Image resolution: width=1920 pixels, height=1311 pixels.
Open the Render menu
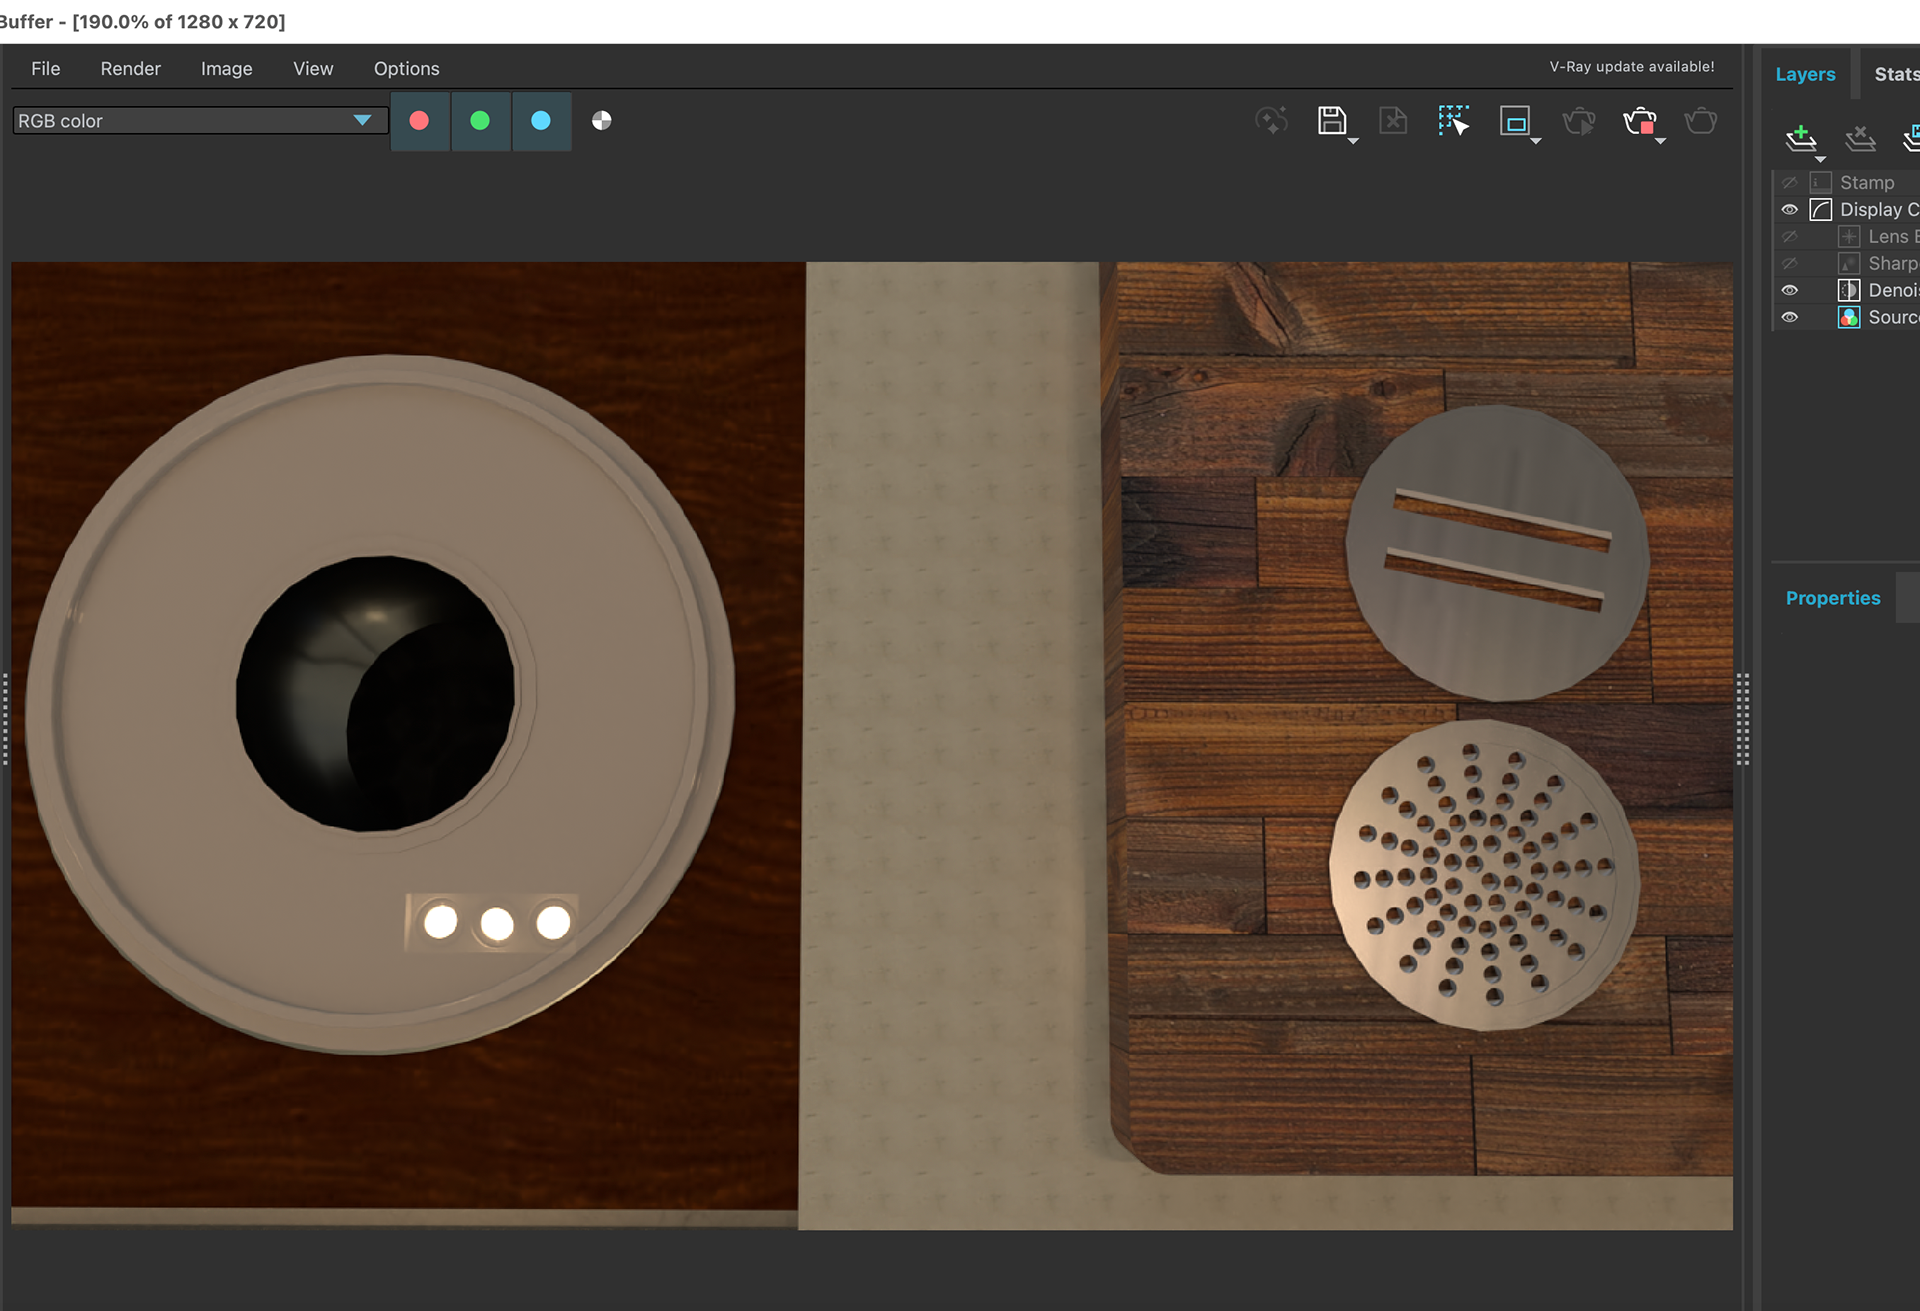(130, 68)
